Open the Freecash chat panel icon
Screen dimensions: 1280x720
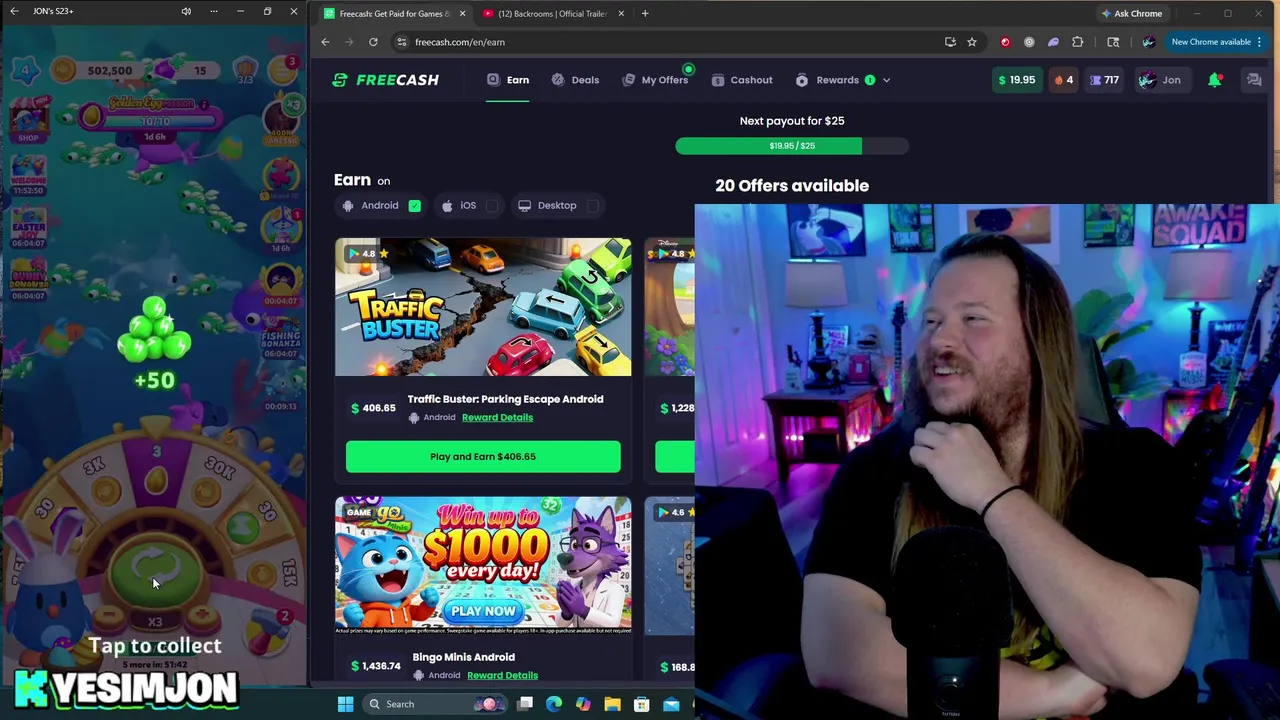coord(1254,80)
